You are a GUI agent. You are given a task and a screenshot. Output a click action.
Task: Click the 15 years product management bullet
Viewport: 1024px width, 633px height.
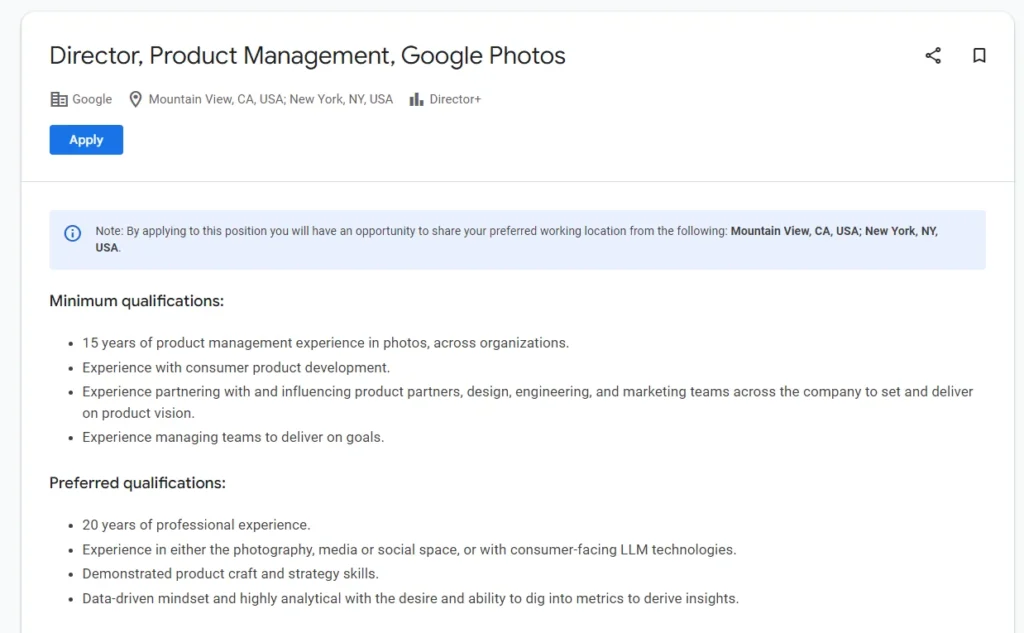325,343
